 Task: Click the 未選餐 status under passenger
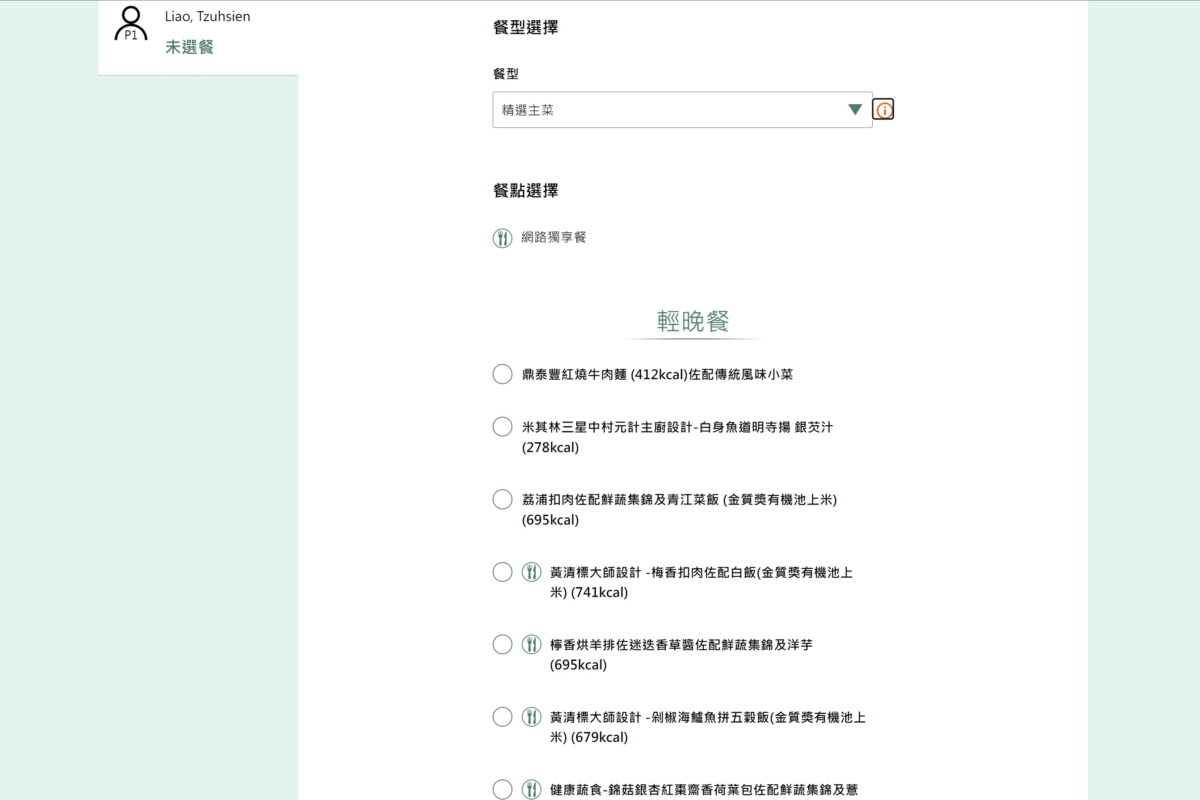pyautogui.click(x=189, y=47)
